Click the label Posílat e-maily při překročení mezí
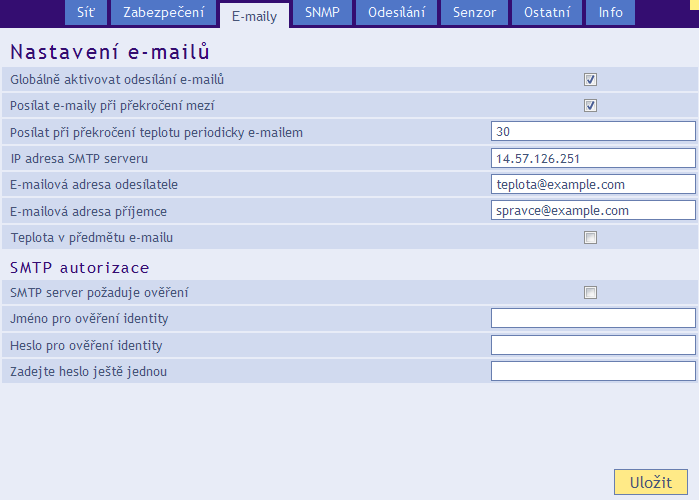 (x=112, y=106)
